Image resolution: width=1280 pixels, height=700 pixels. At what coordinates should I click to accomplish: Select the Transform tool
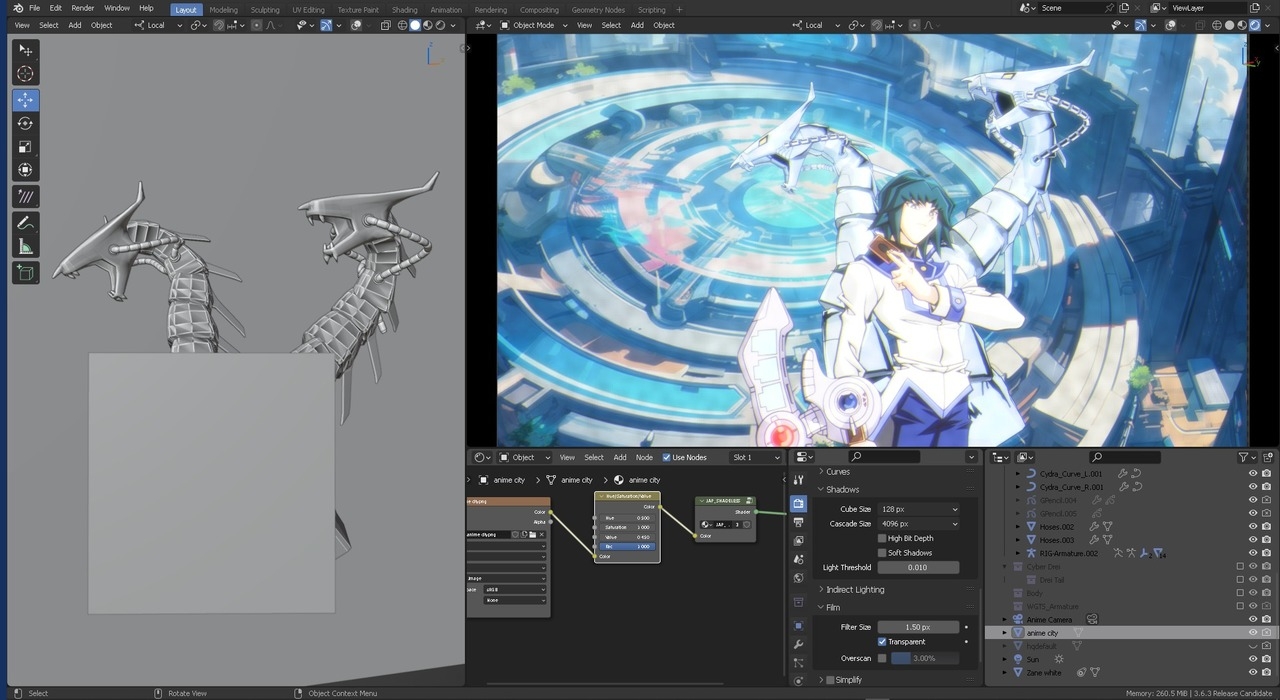pos(26,170)
